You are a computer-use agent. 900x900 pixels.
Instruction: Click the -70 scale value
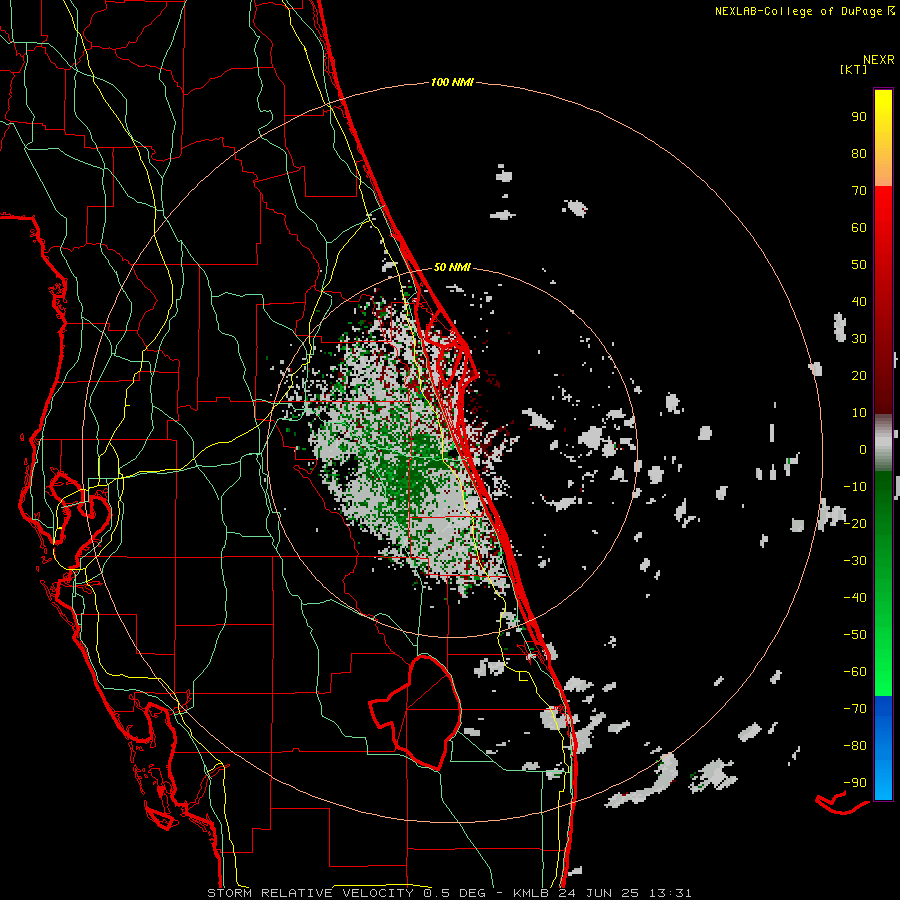855,709
